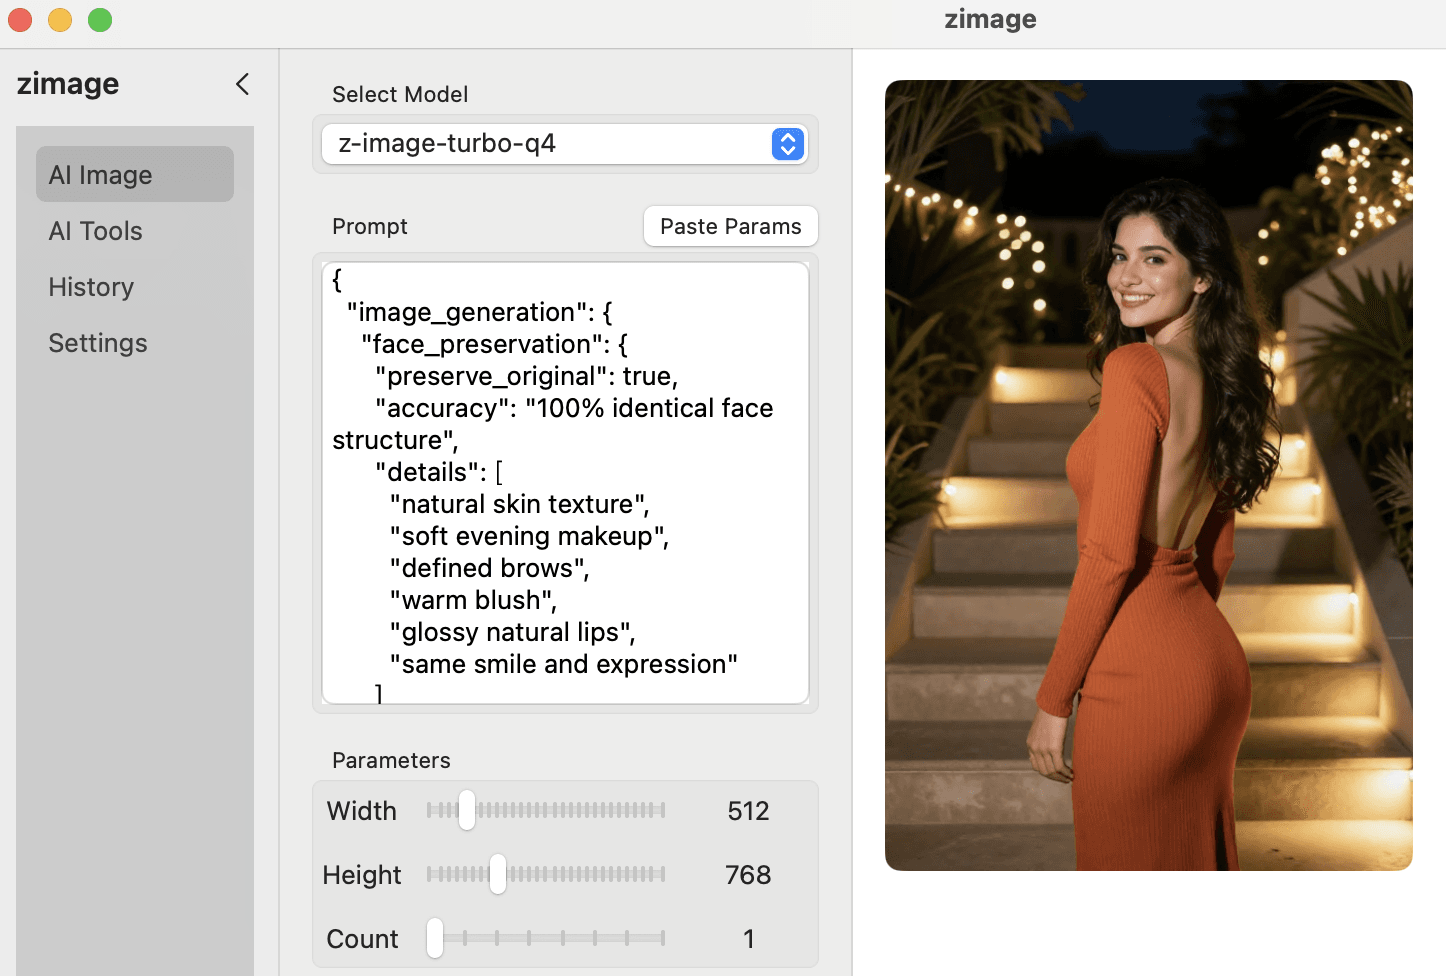Open Settings from the sidebar
Image resolution: width=1446 pixels, height=976 pixels.
[98, 343]
